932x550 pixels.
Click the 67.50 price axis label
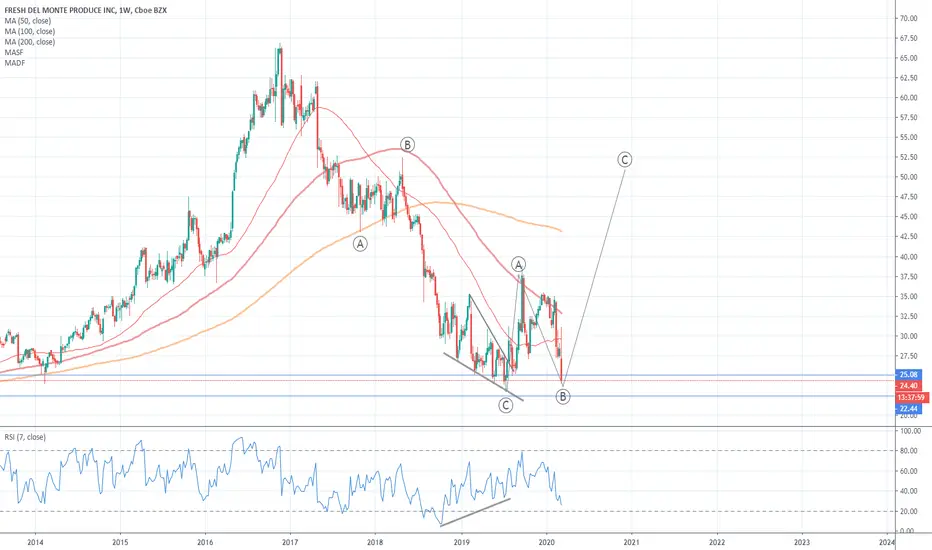tap(908, 38)
